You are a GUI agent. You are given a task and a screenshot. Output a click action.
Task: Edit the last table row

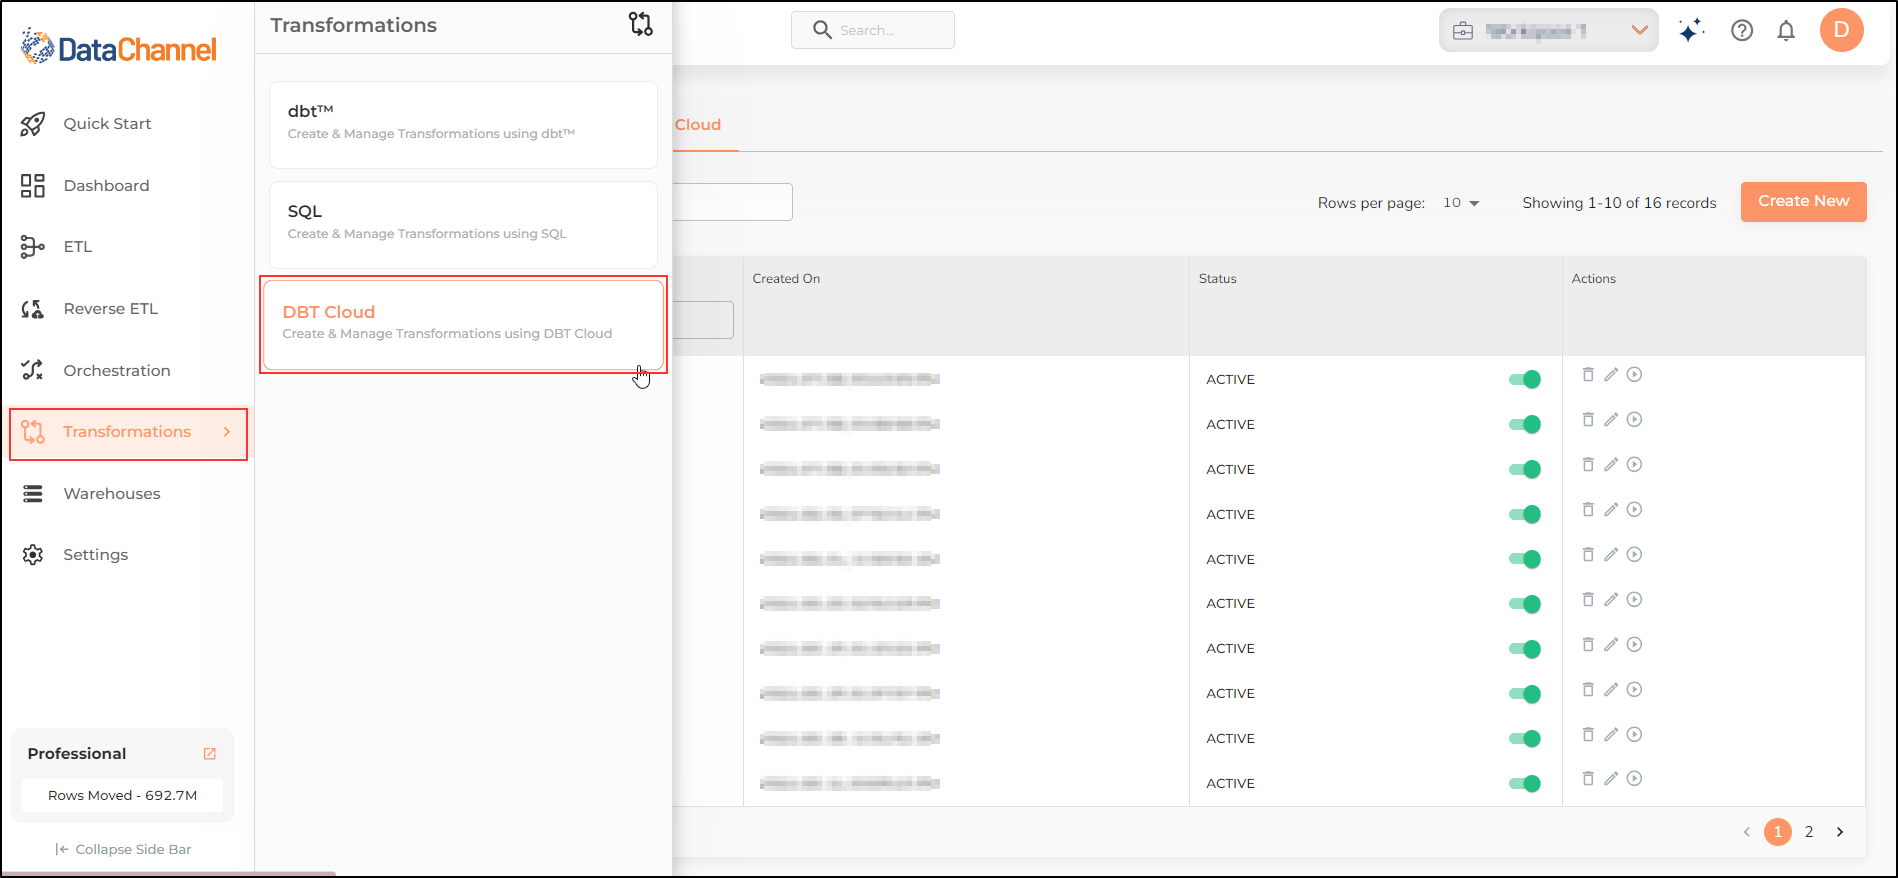[x=1611, y=779]
